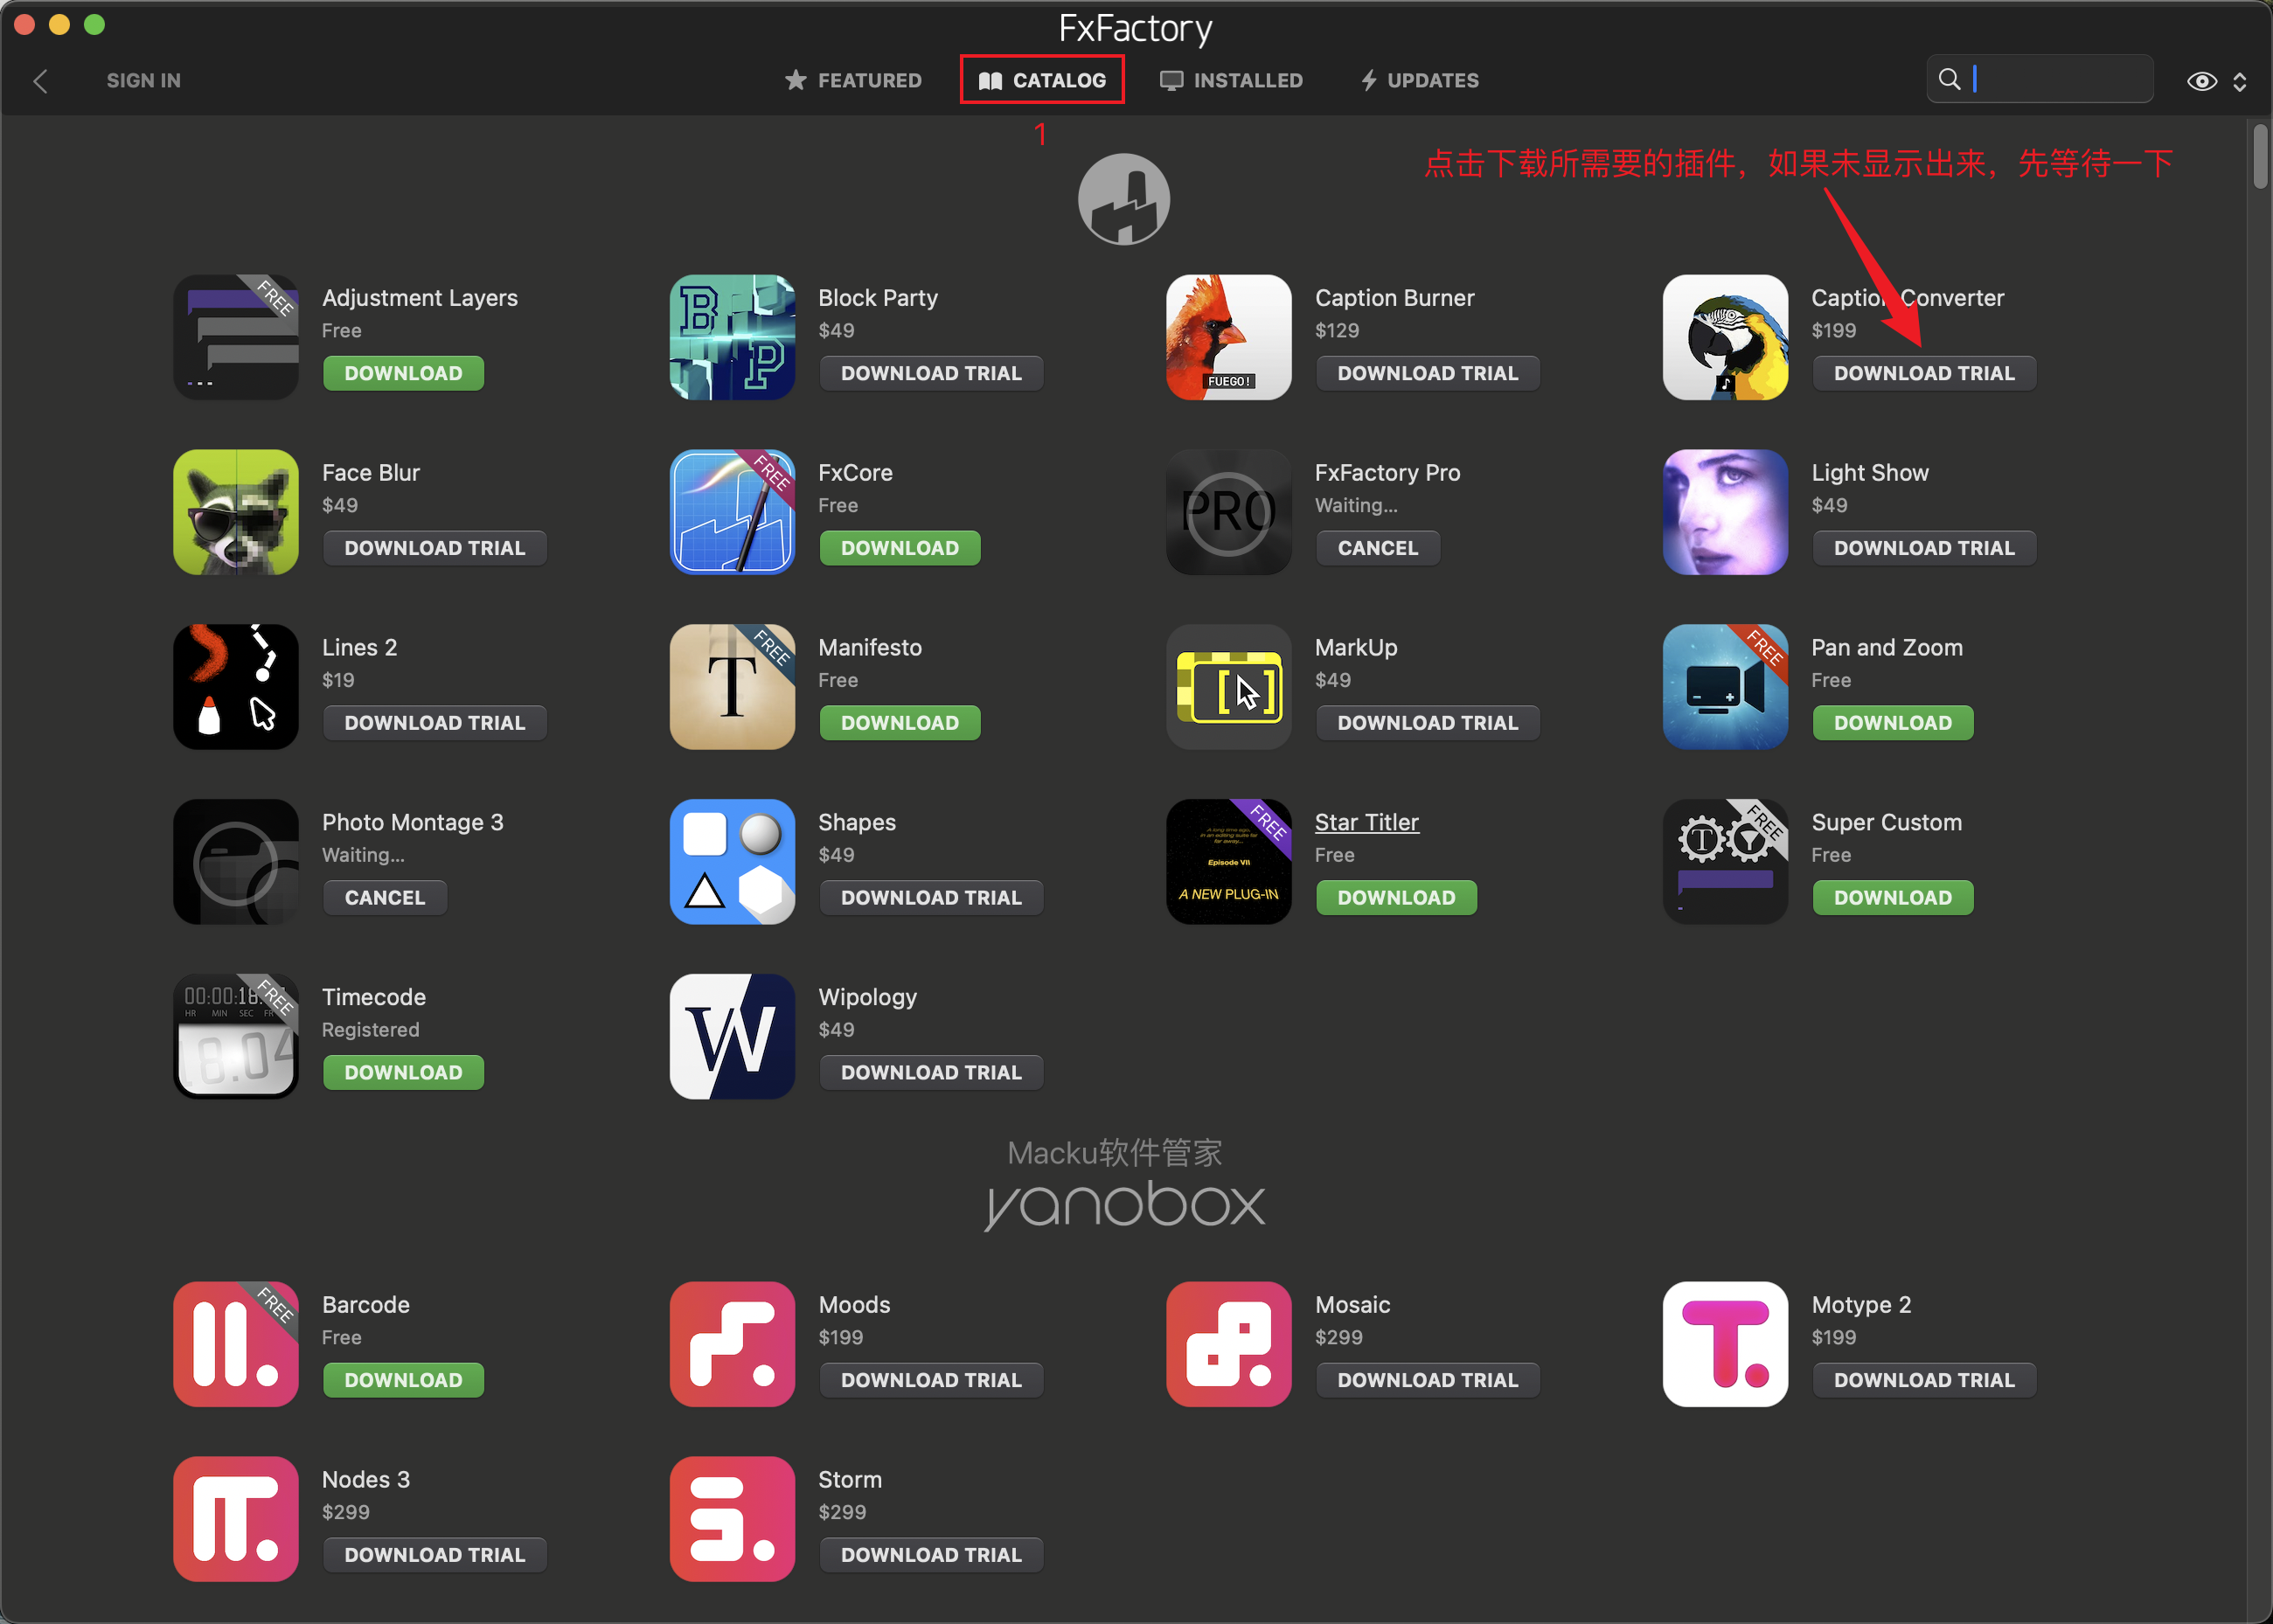The height and width of the screenshot is (1624, 2273).
Task: Open the view options up-down stepper
Action: point(2240,81)
